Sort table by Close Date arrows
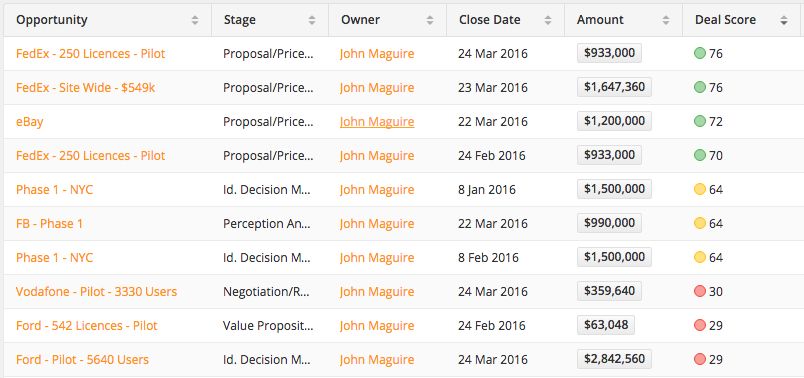The width and height of the screenshot is (804, 378). (548, 21)
